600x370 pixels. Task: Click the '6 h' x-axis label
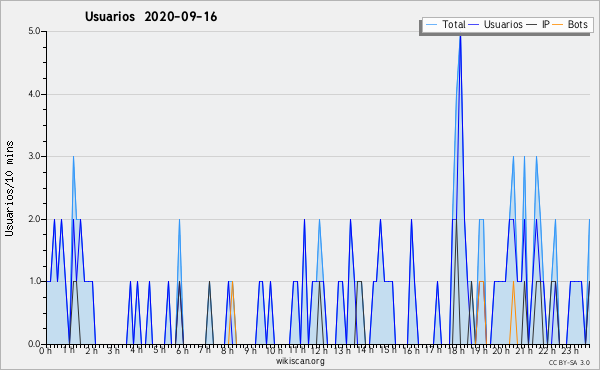coord(182,351)
